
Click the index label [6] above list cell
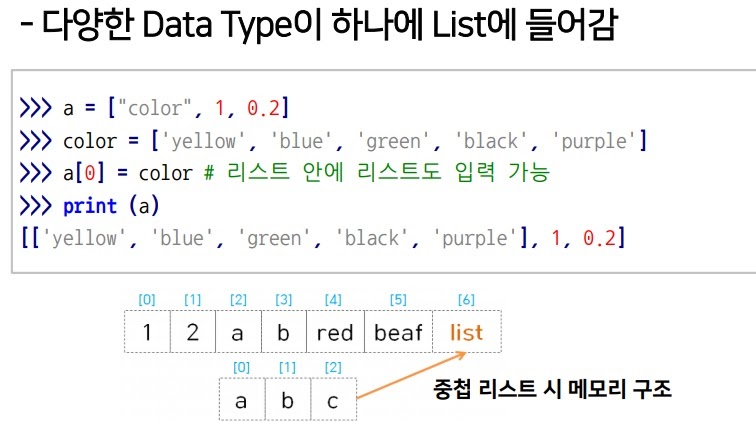tap(466, 299)
